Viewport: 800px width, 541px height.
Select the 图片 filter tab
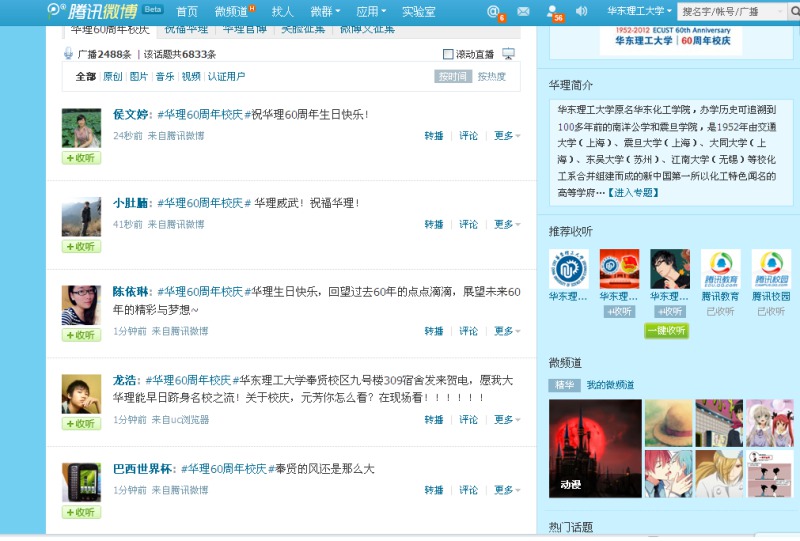(x=139, y=77)
